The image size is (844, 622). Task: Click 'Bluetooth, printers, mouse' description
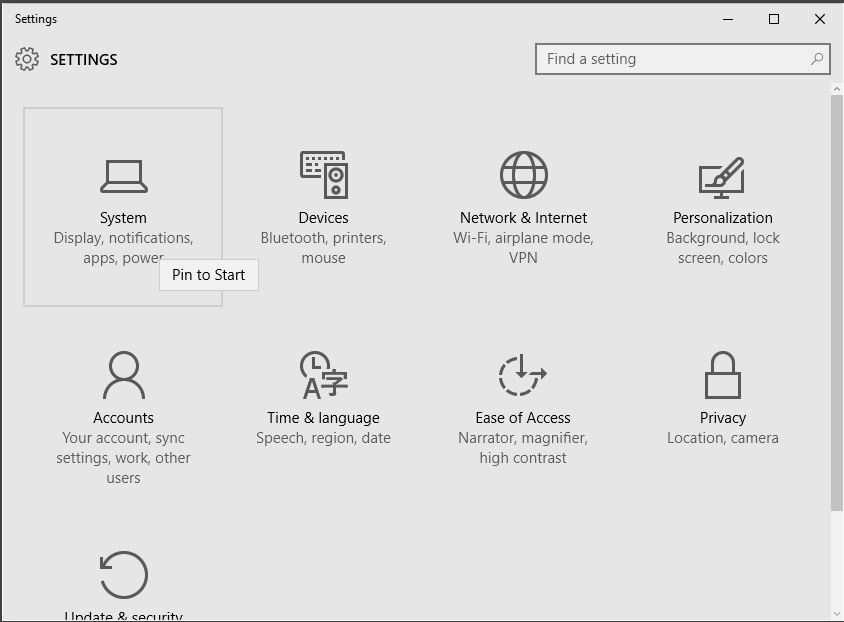pyautogui.click(x=323, y=248)
